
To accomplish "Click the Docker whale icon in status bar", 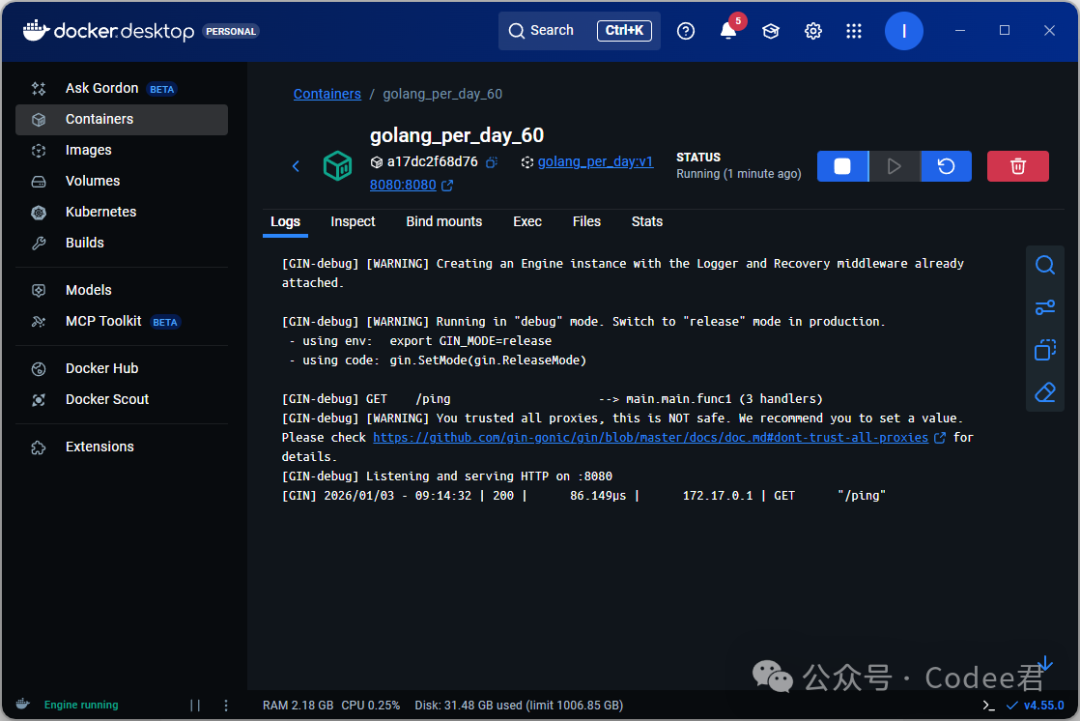I will [23, 704].
